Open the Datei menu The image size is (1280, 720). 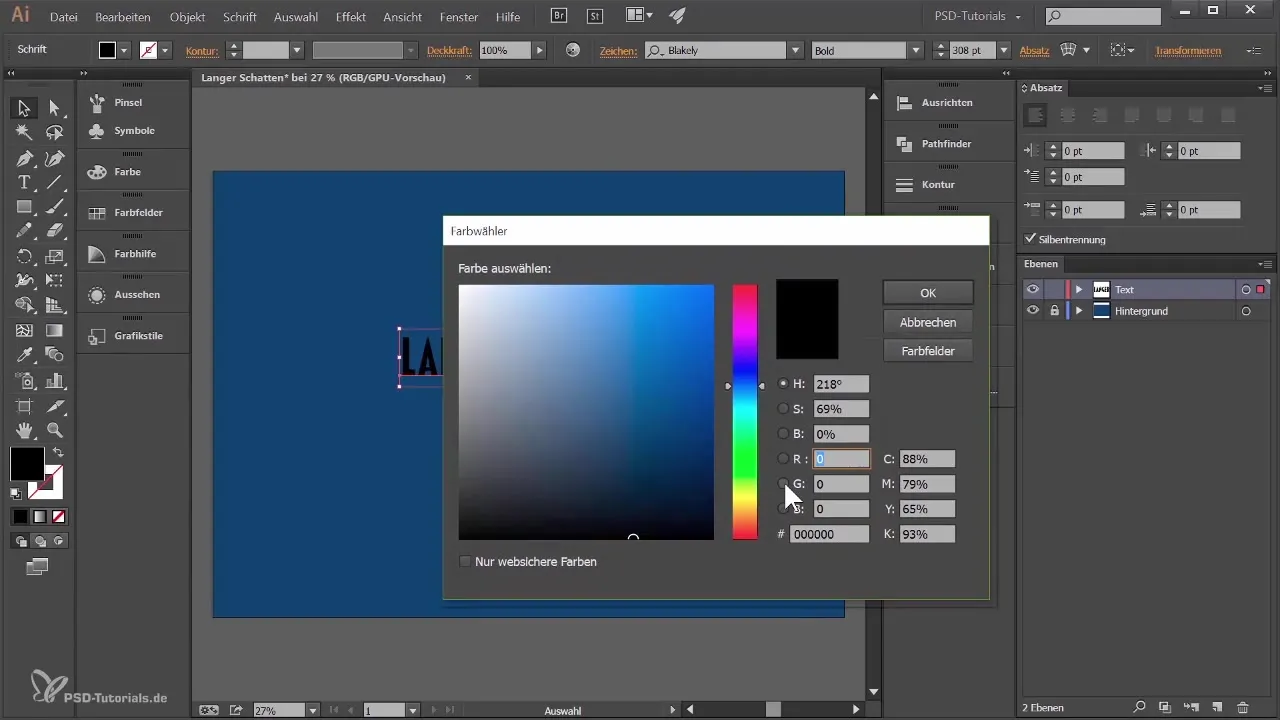[x=63, y=17]
